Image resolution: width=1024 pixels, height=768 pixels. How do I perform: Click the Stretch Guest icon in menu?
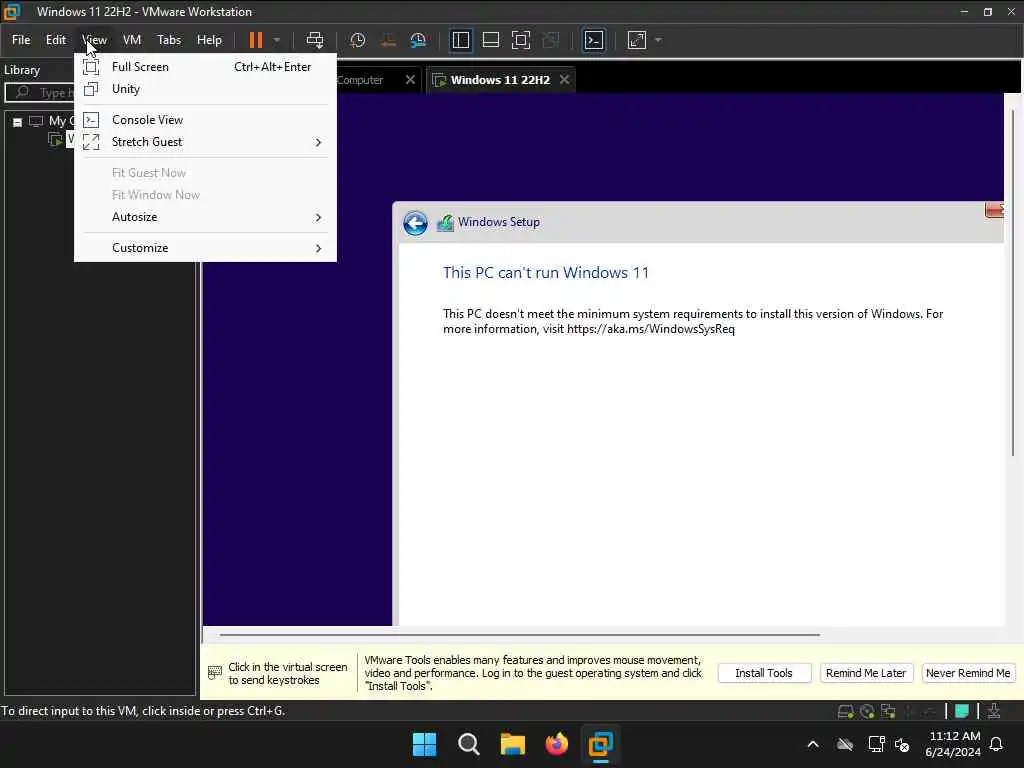click(x=91, y=142)
